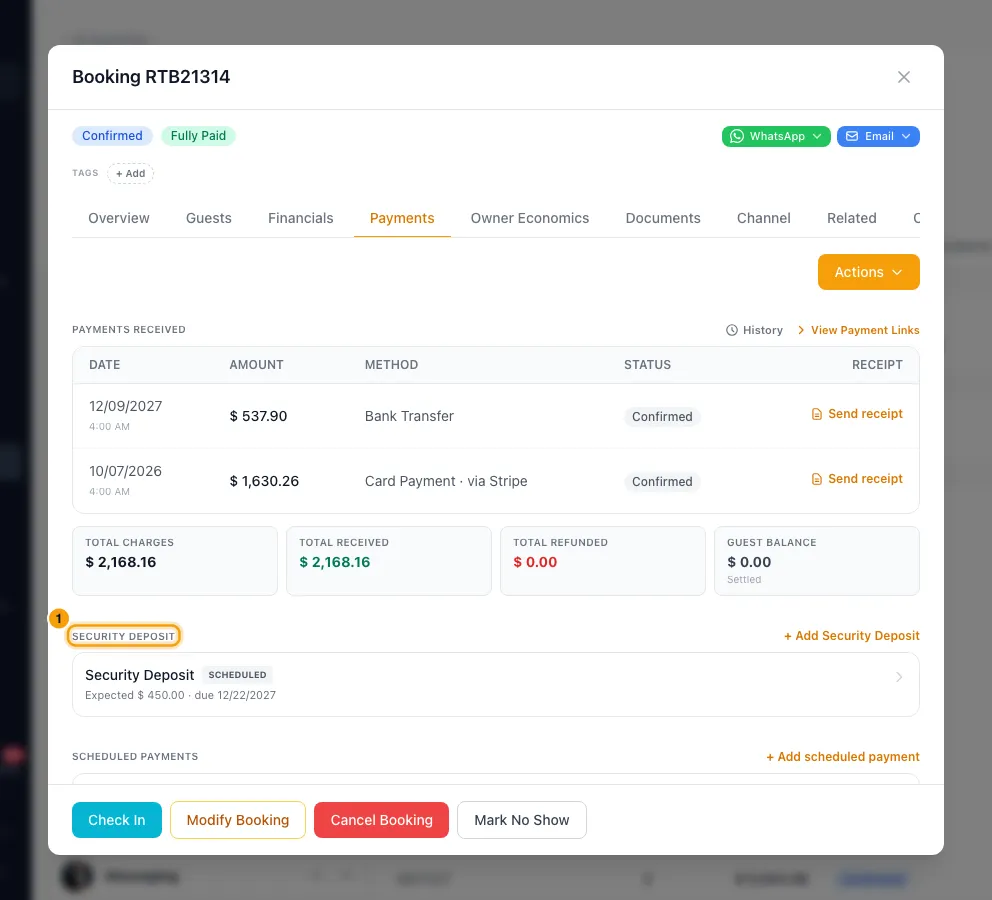Image resolution: width=992 pixels, height=900 pixels.
Task: Click Modify Booking
Action: [238, 820]
